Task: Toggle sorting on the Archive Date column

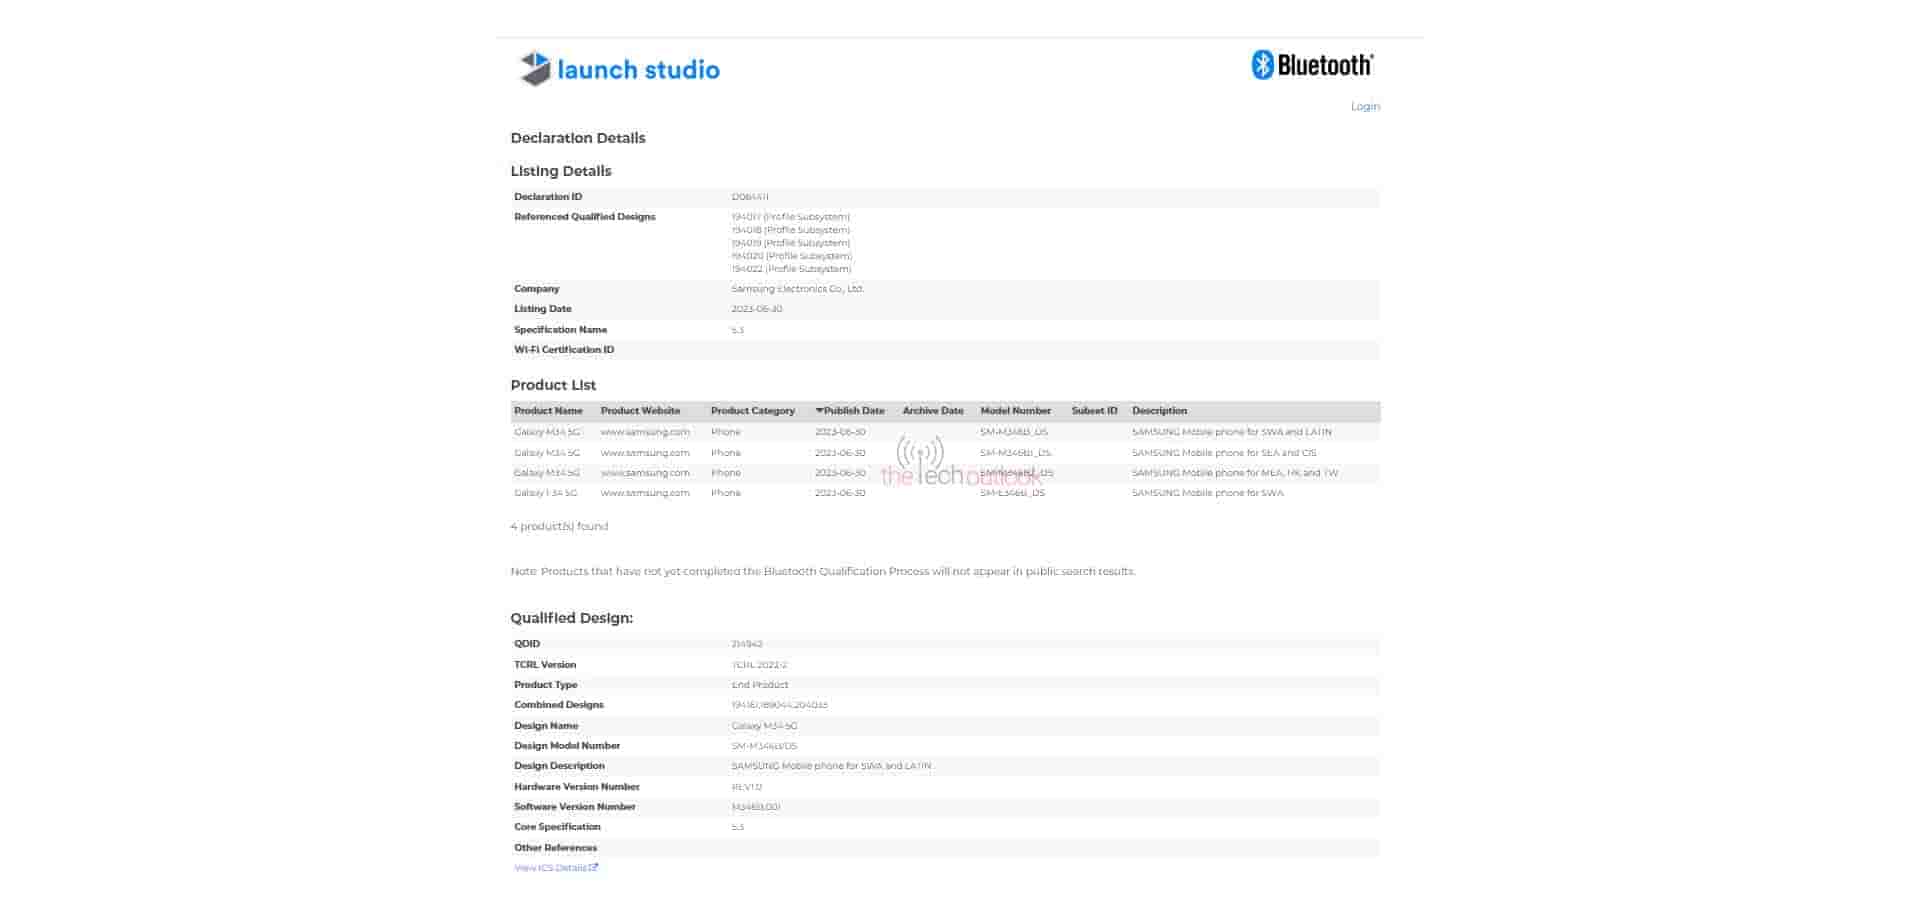Action: click(932, 410)
